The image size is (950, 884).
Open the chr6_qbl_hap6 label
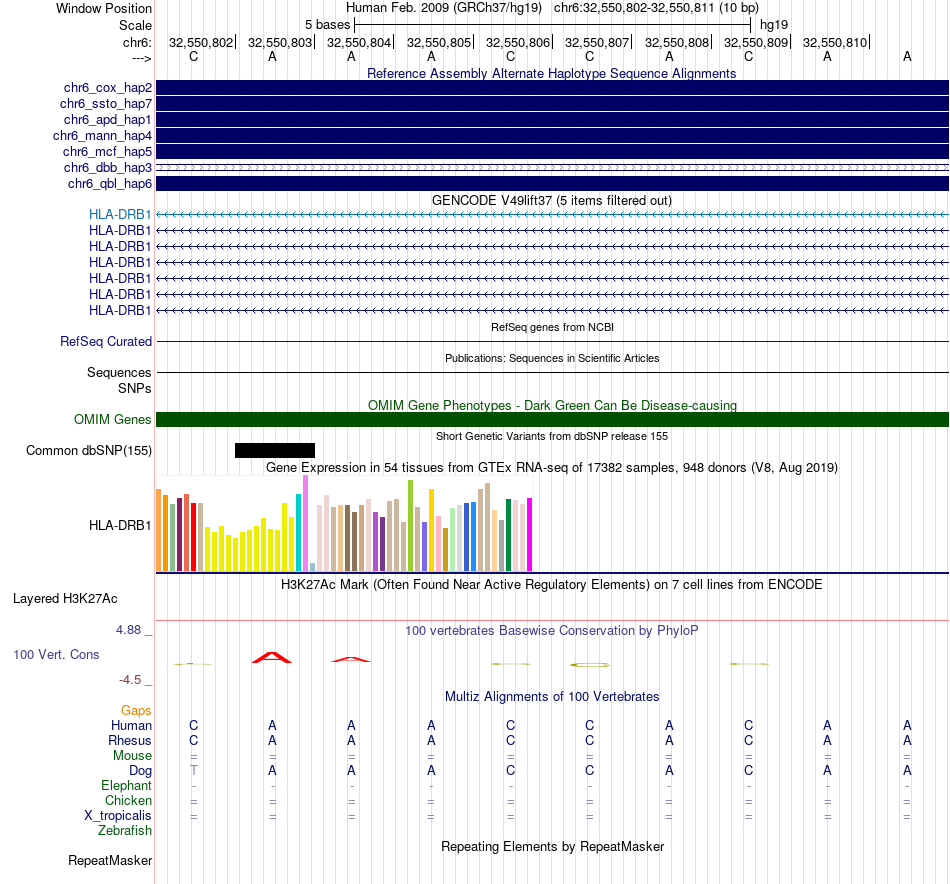pos(110,184)
